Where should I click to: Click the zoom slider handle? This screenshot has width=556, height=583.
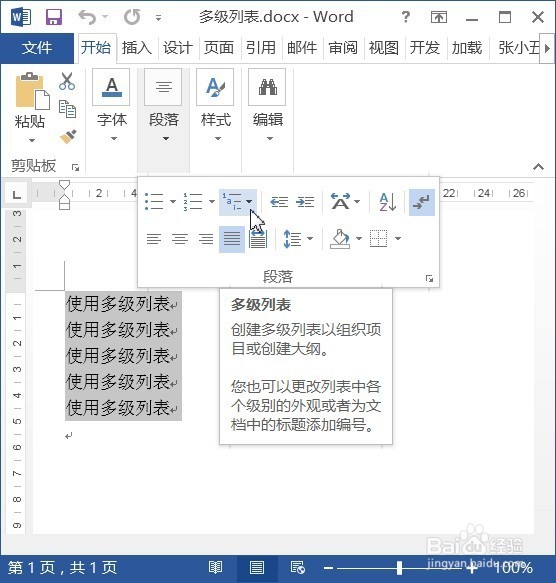pyautogui.click(x=399, y=568)
